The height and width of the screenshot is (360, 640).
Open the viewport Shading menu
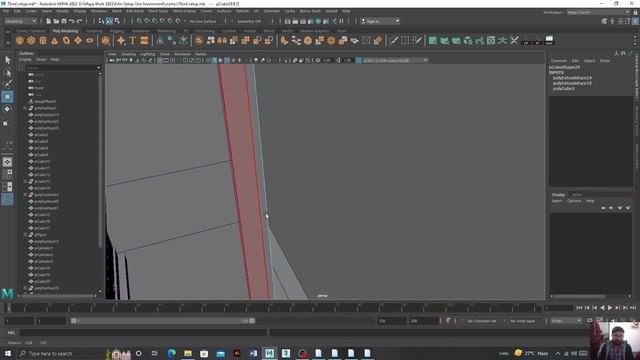point(129,54)
